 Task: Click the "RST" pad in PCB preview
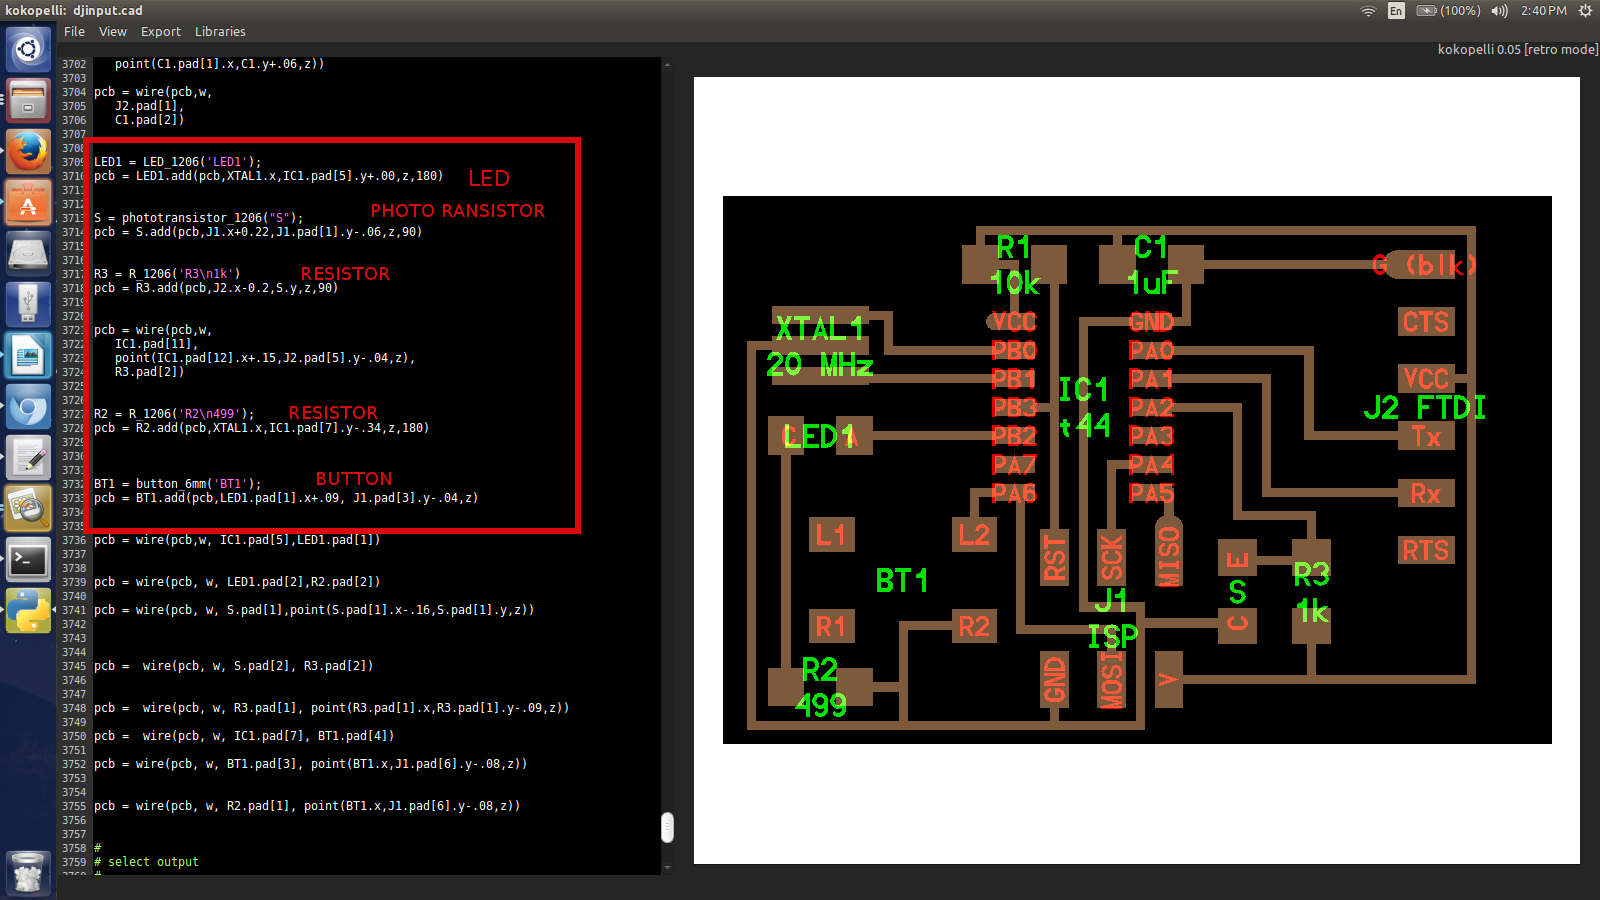pyautogui.click(x=1054, y=557)
